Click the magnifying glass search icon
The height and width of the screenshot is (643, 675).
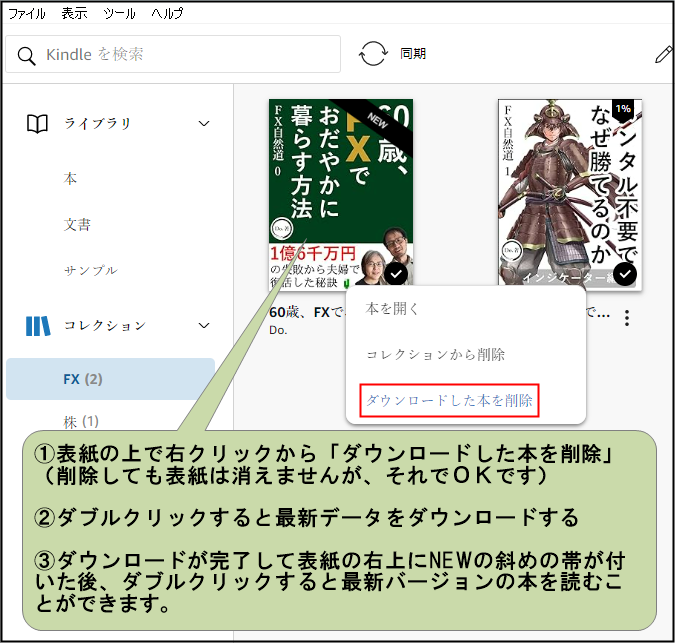click(26, 56)
